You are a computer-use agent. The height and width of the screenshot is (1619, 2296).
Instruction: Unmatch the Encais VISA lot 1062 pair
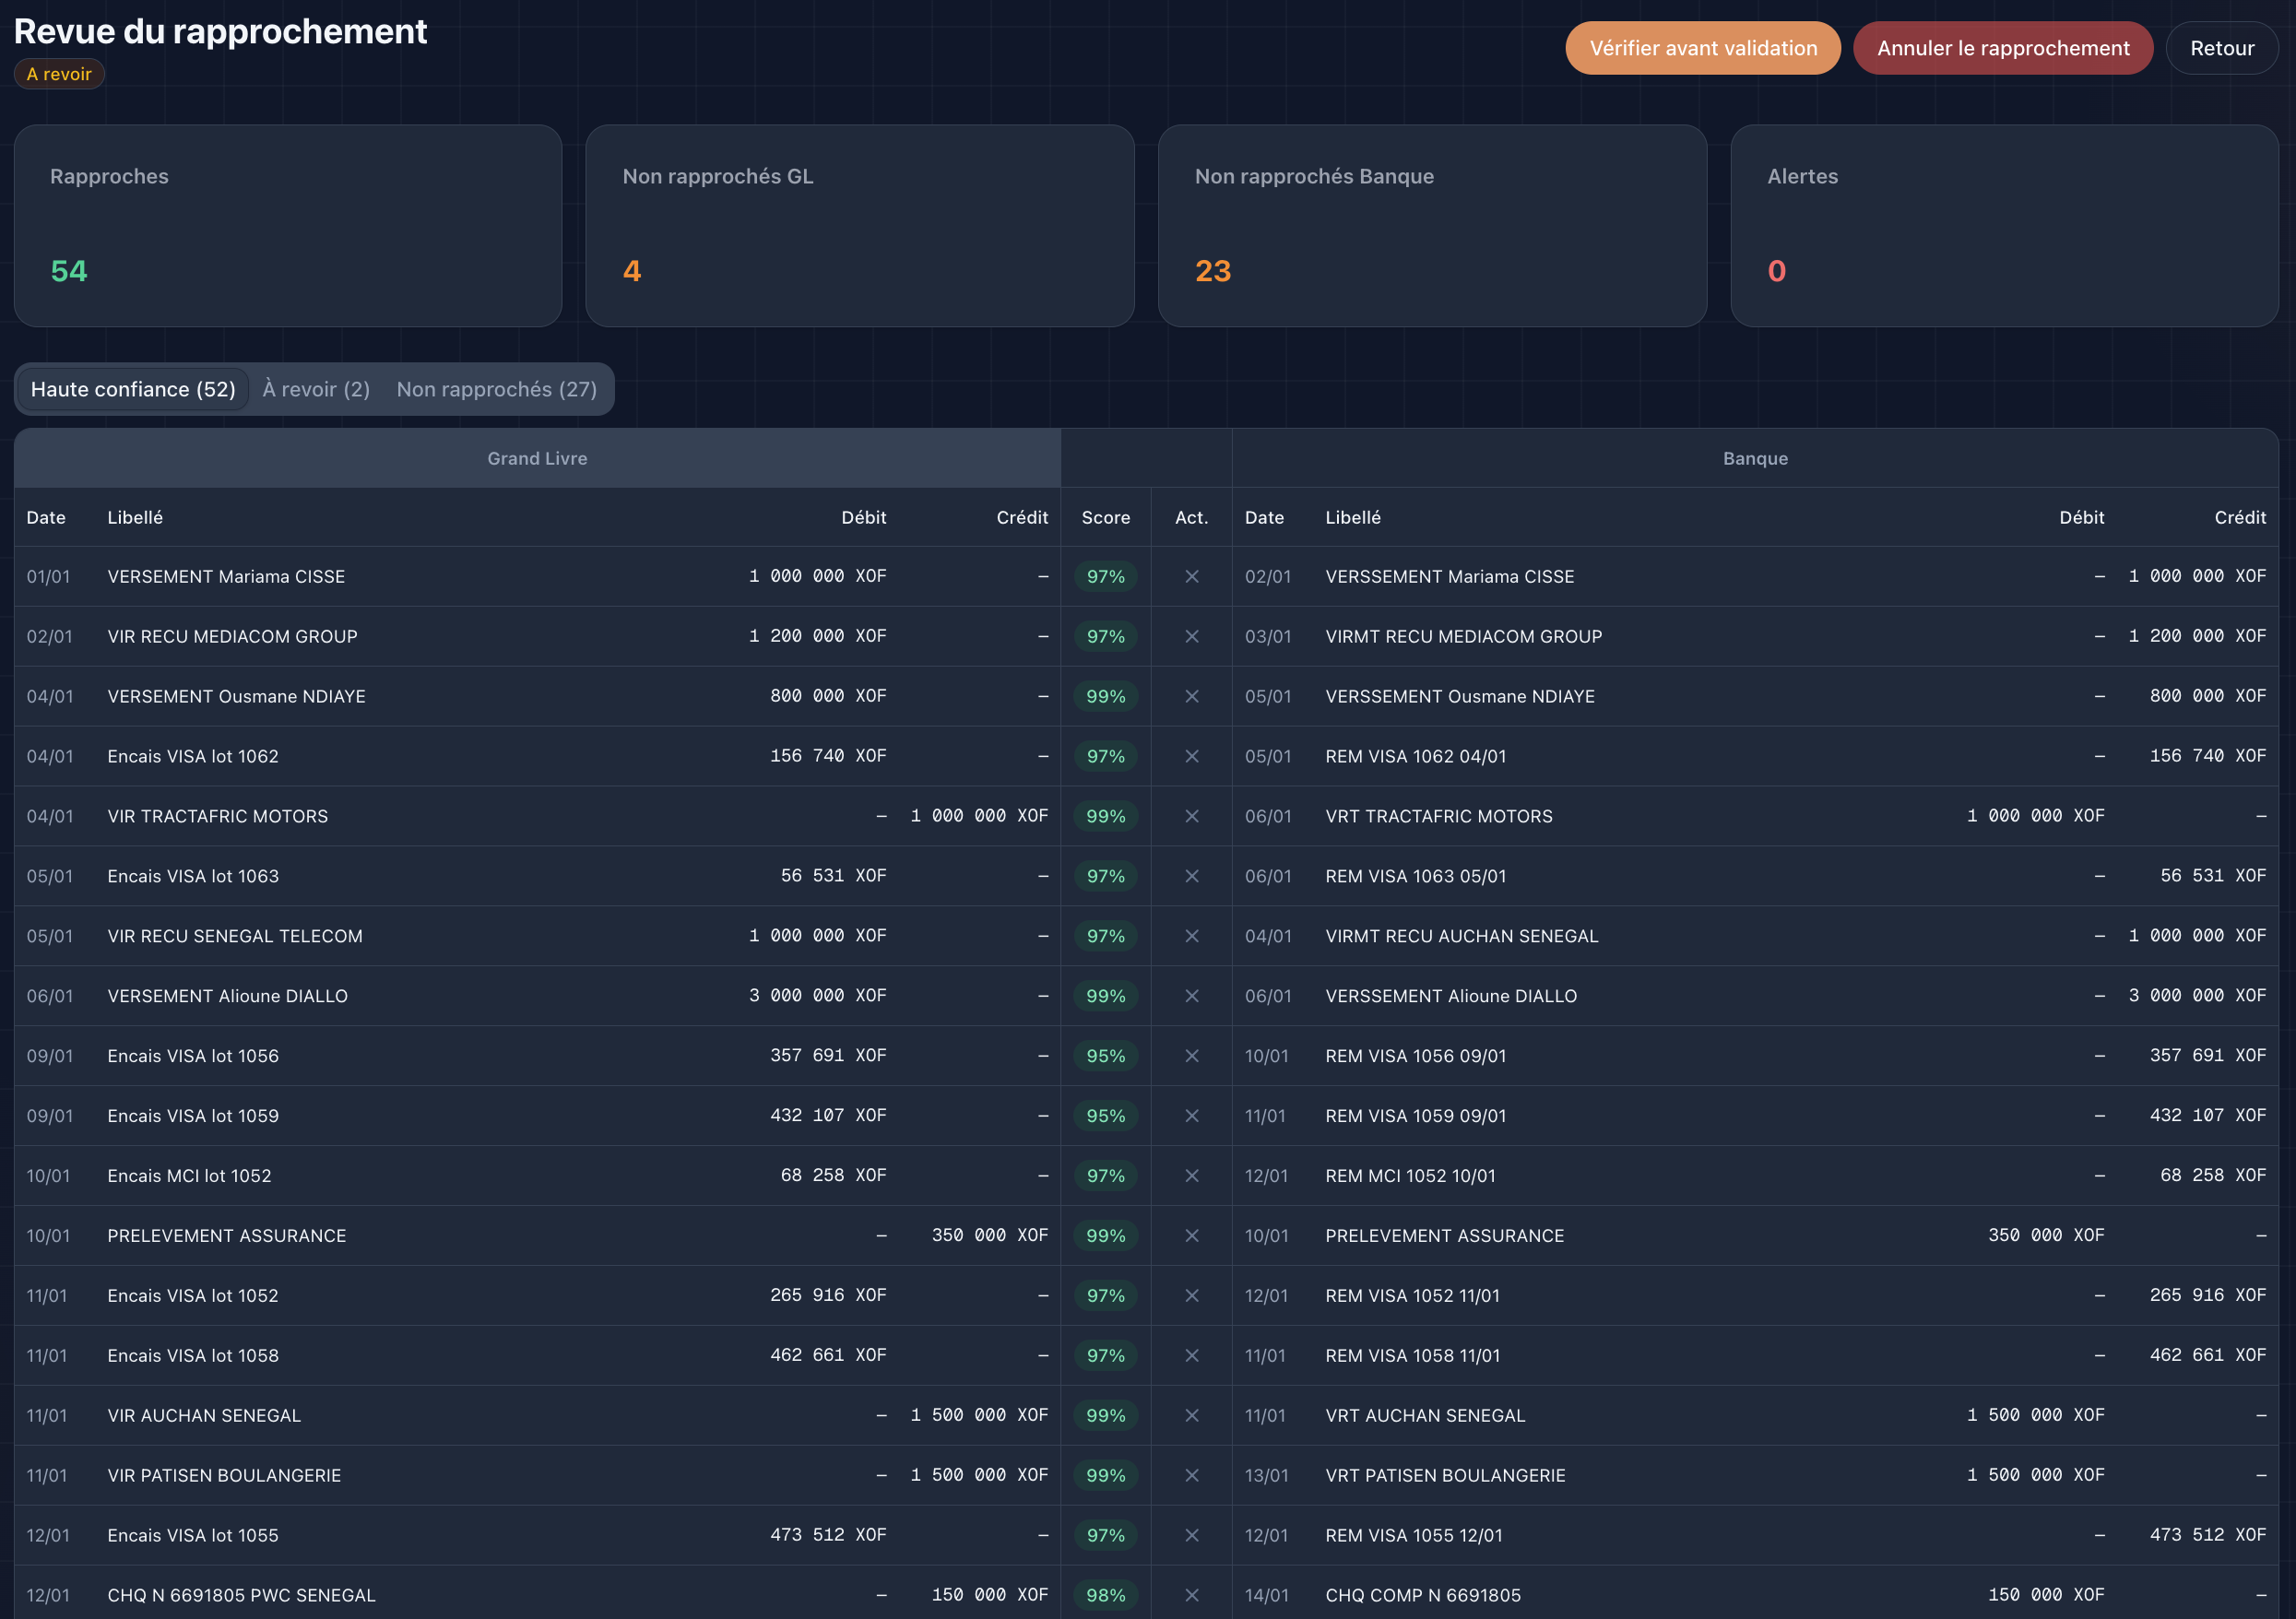tap(1191, 756)
